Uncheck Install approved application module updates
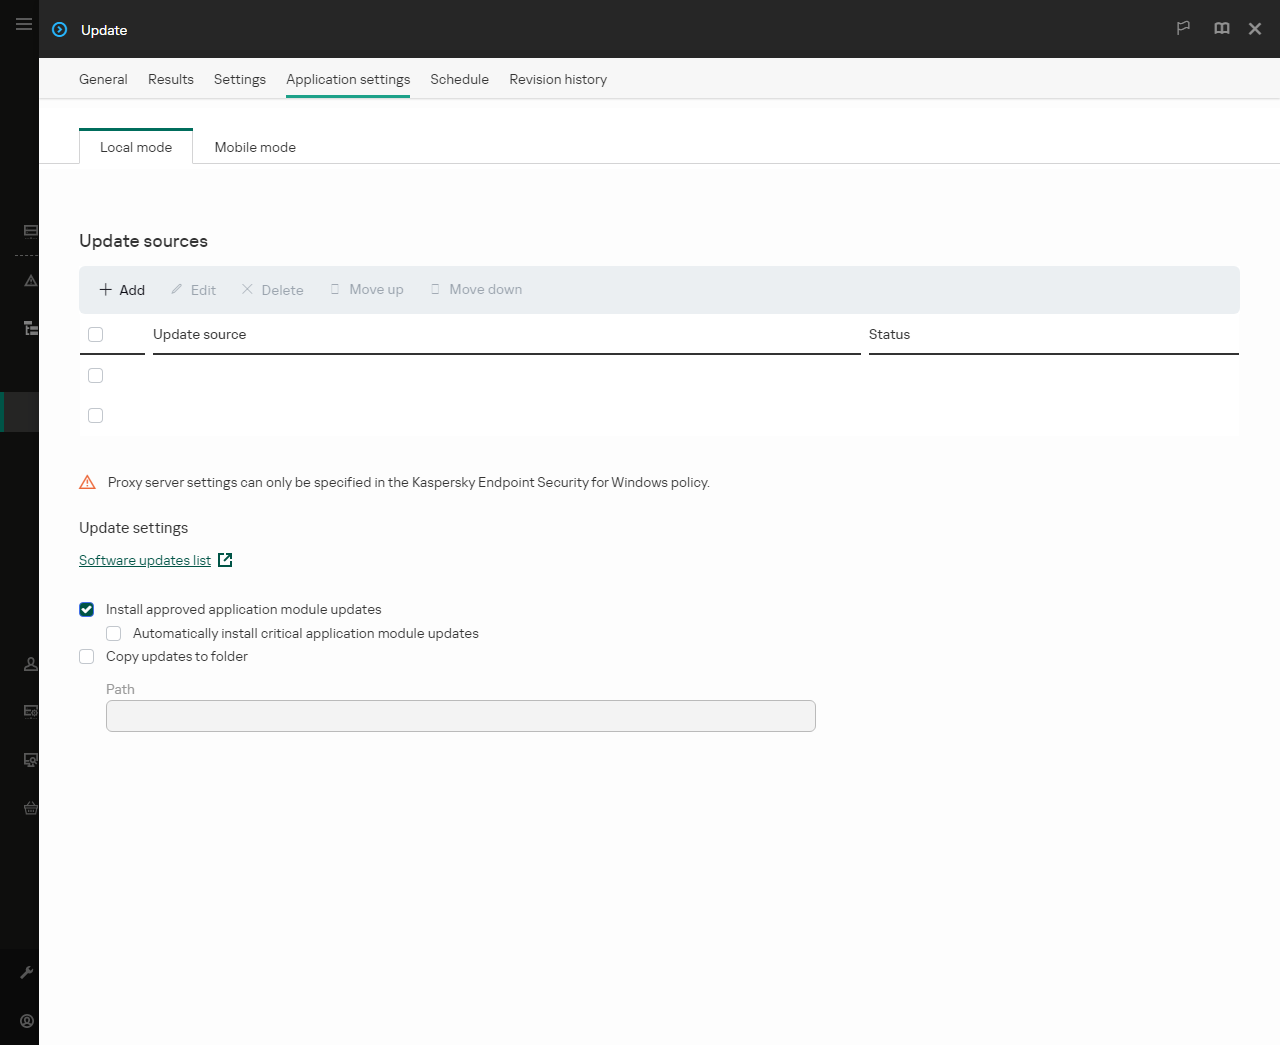This screenshot has width=1280, height=1045. tap(87, 610)
